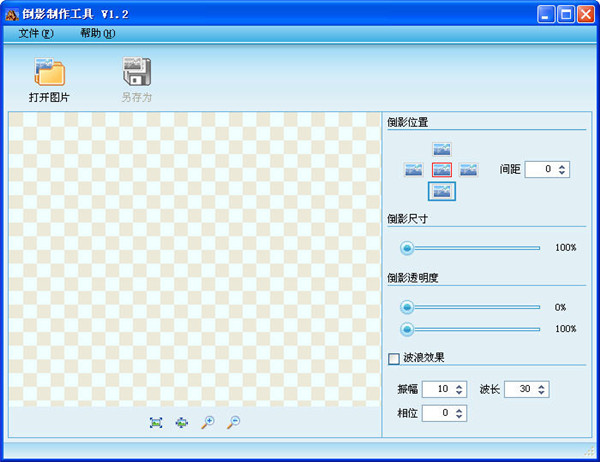Image resolution: width=600 pixels, height=462 pixels.
Task: Click the 间距 spacing input field
Action: [547, 169]
